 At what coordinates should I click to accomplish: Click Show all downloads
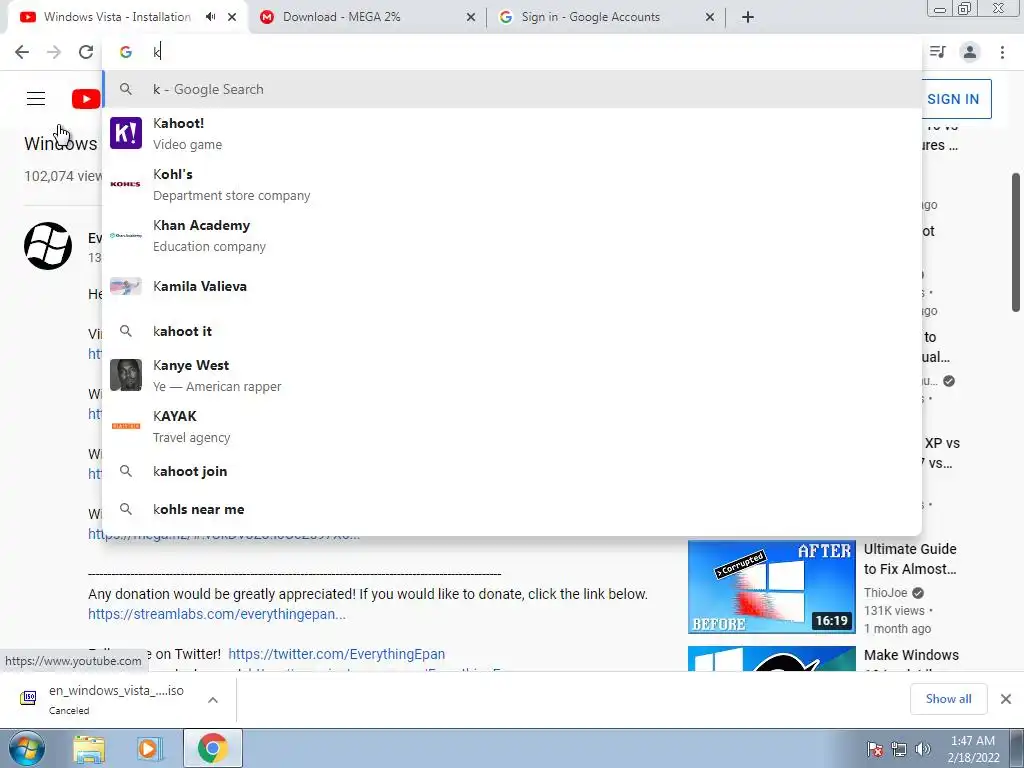948,699
